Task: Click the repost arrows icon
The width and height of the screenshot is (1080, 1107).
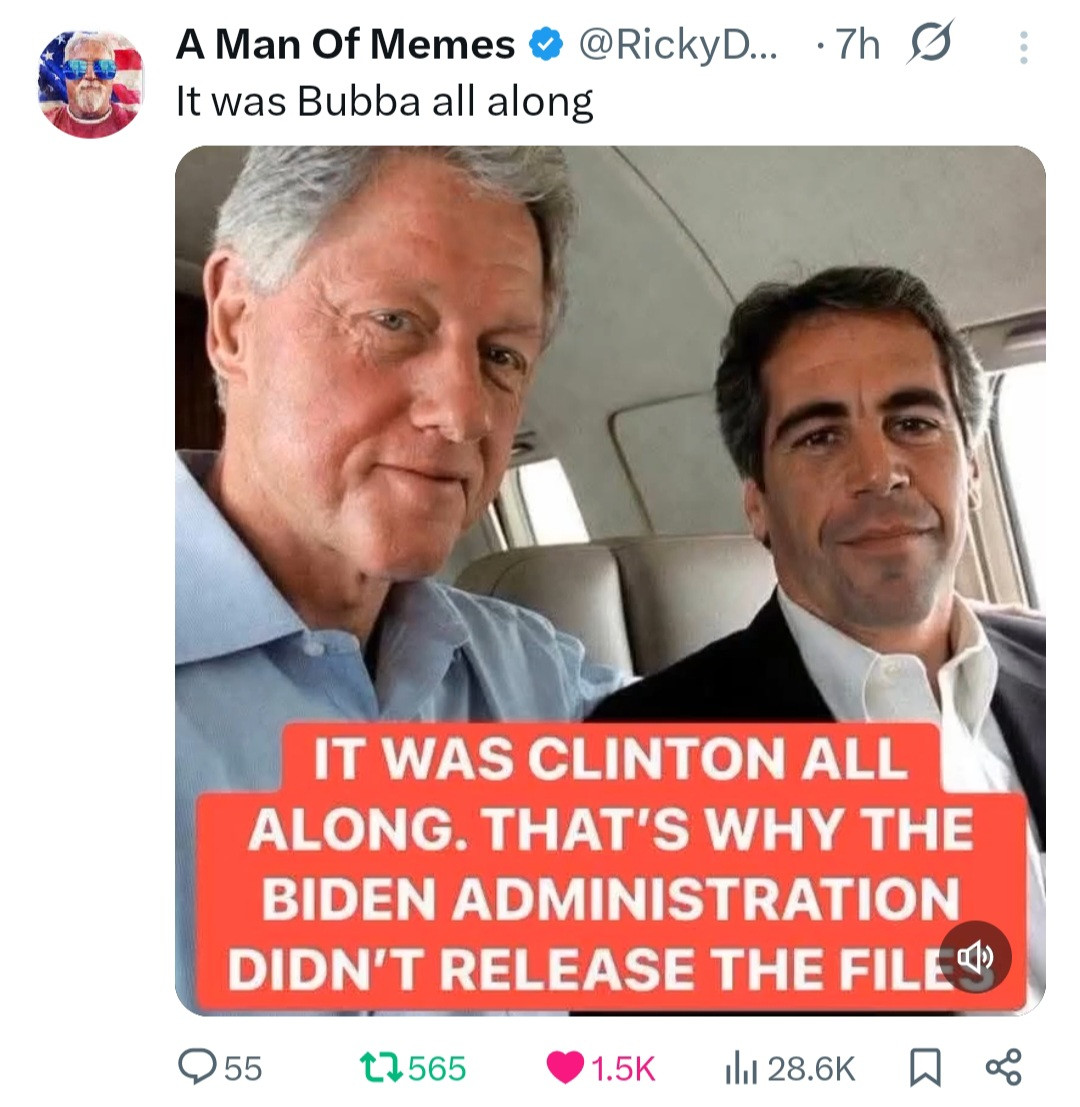Action: [x=385, y=1068]
